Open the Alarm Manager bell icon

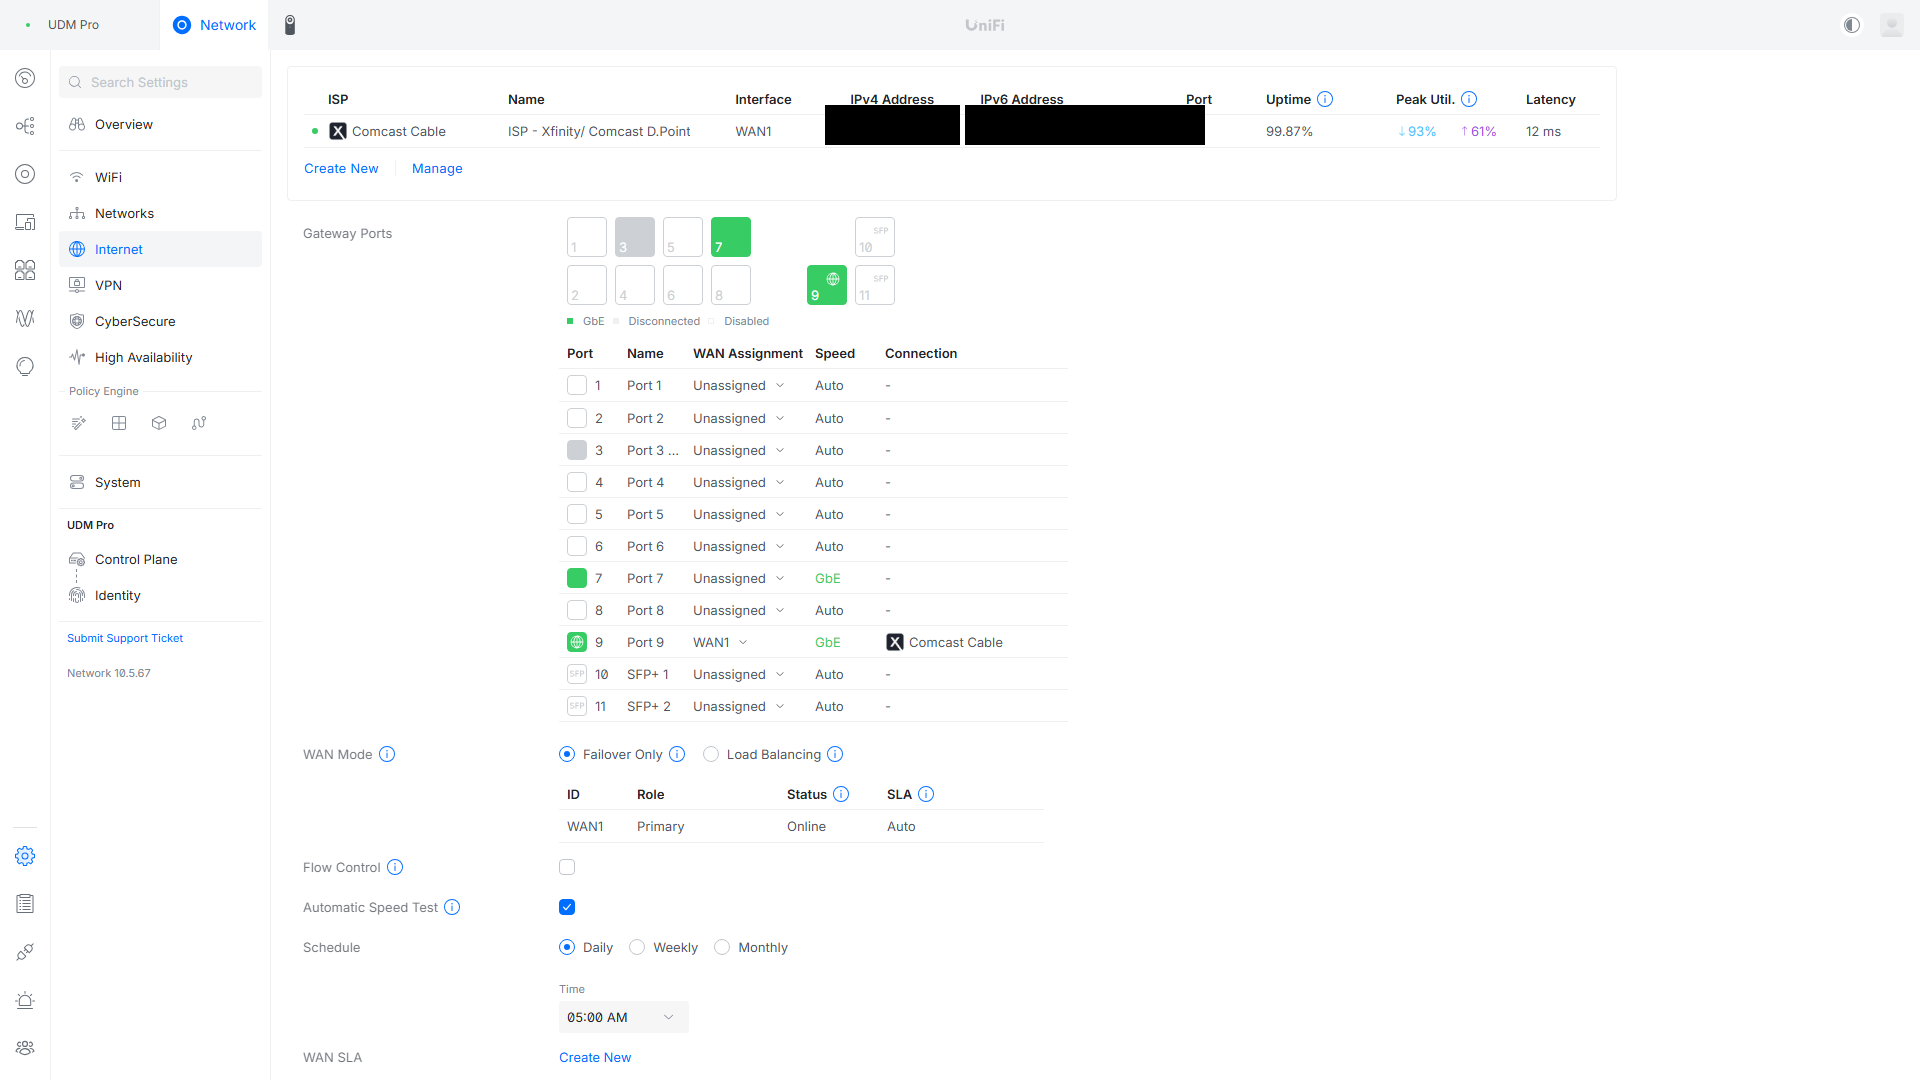(x=25, y=1000)
